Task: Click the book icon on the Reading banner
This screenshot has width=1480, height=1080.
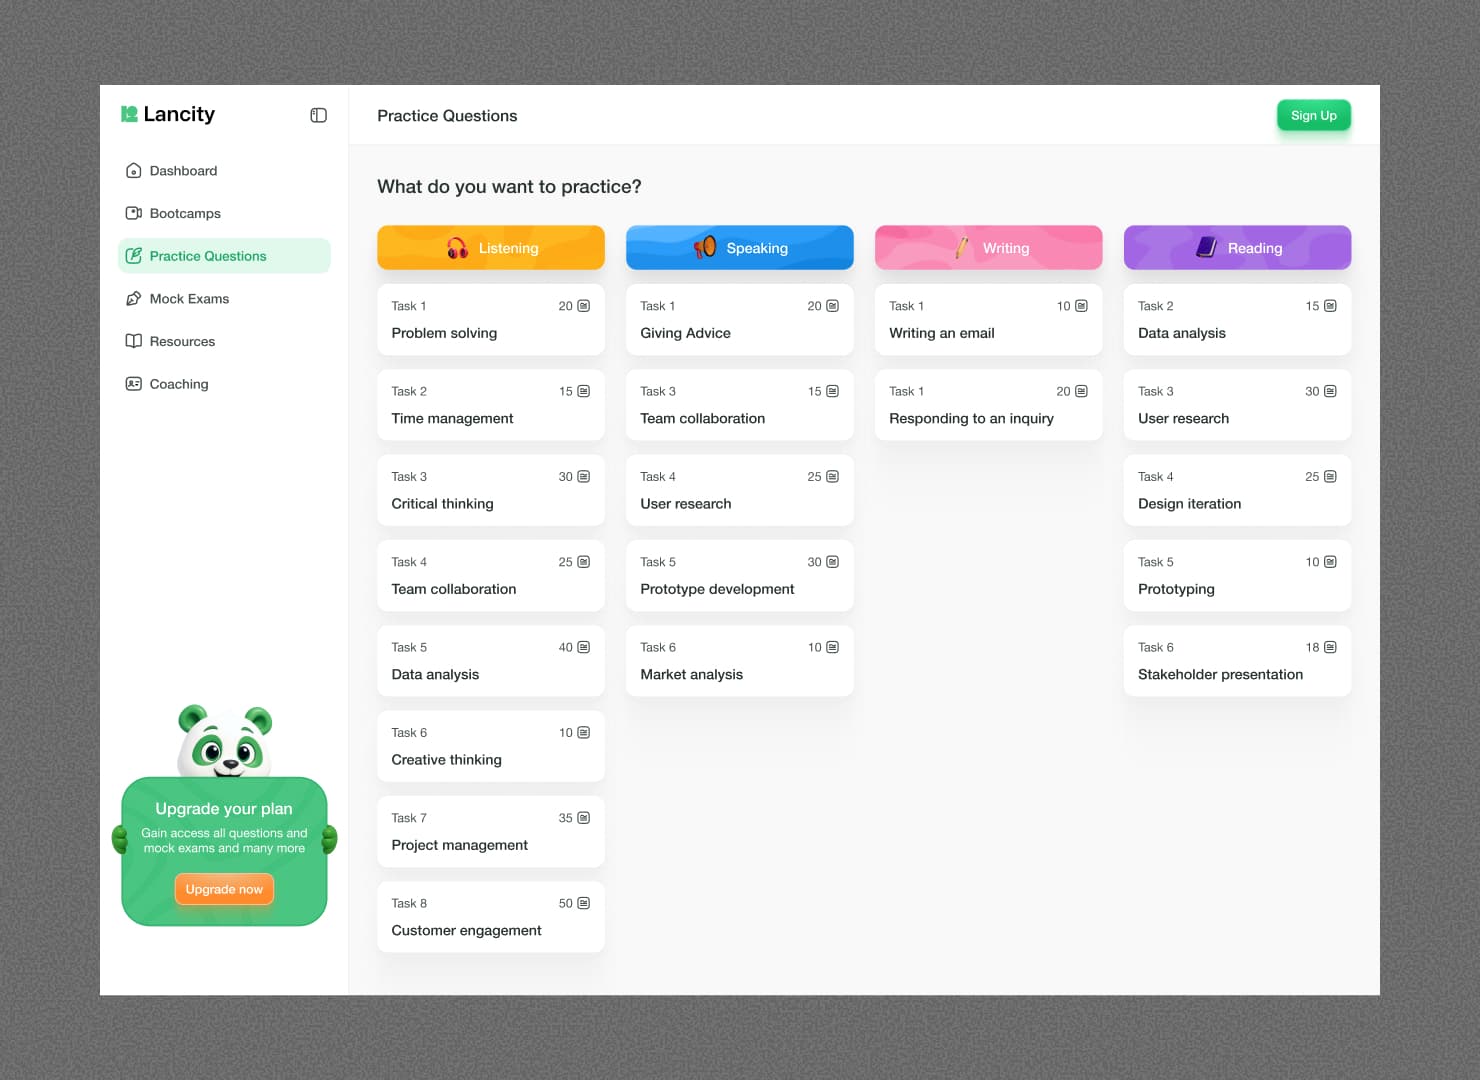Action: (x=1204, y=248)
